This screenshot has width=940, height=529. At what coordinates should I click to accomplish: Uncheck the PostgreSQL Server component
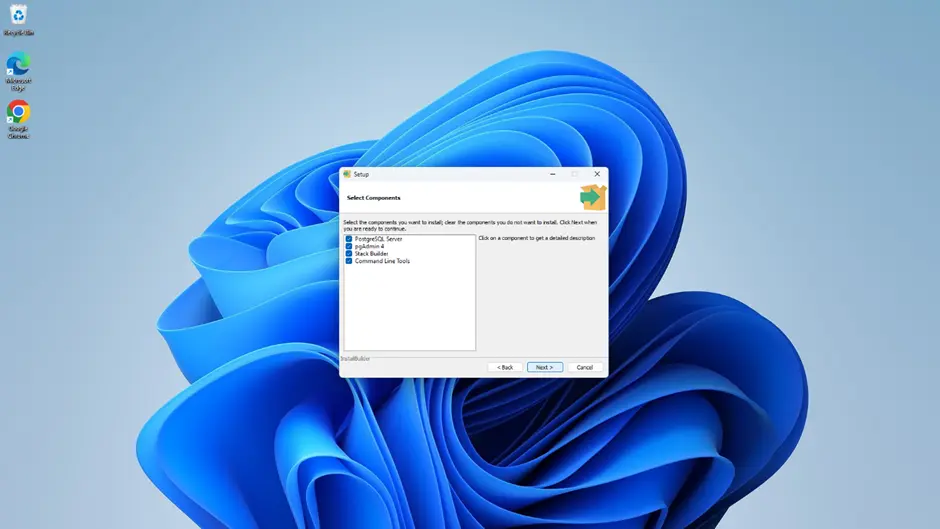coord(349,239)
